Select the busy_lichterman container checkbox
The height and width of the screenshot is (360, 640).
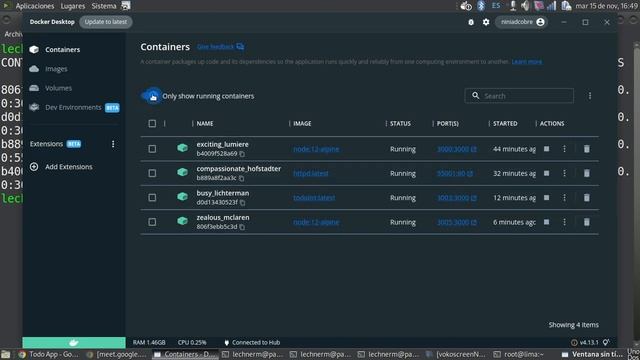[152, 198]
